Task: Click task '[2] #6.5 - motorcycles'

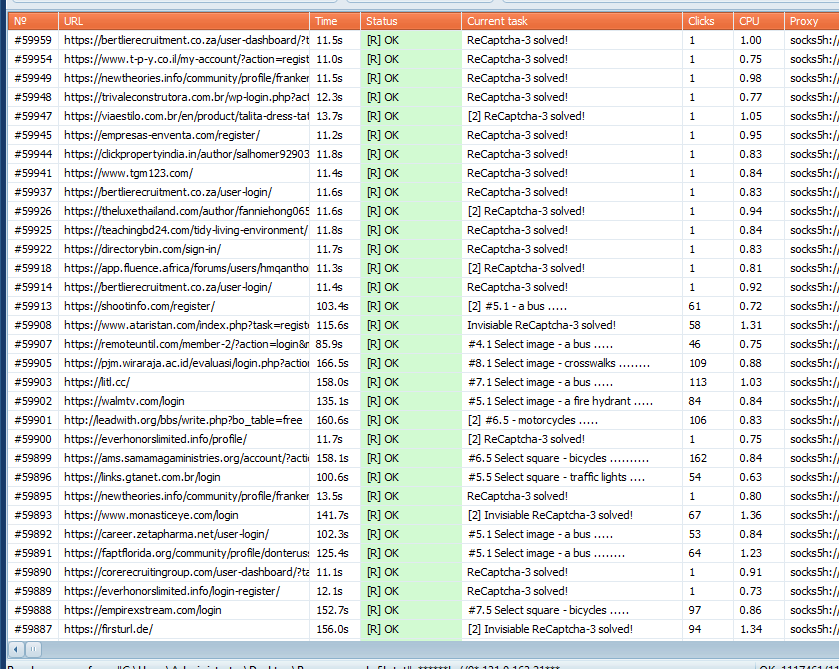Action: click(532, 420)
